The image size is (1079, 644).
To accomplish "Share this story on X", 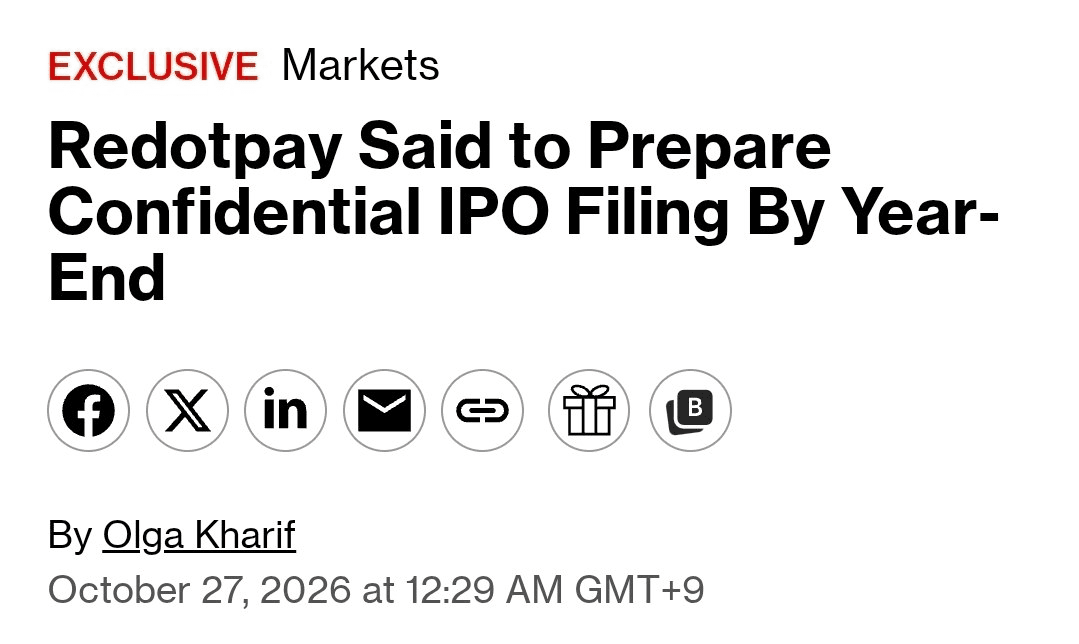I will (187, 411).
